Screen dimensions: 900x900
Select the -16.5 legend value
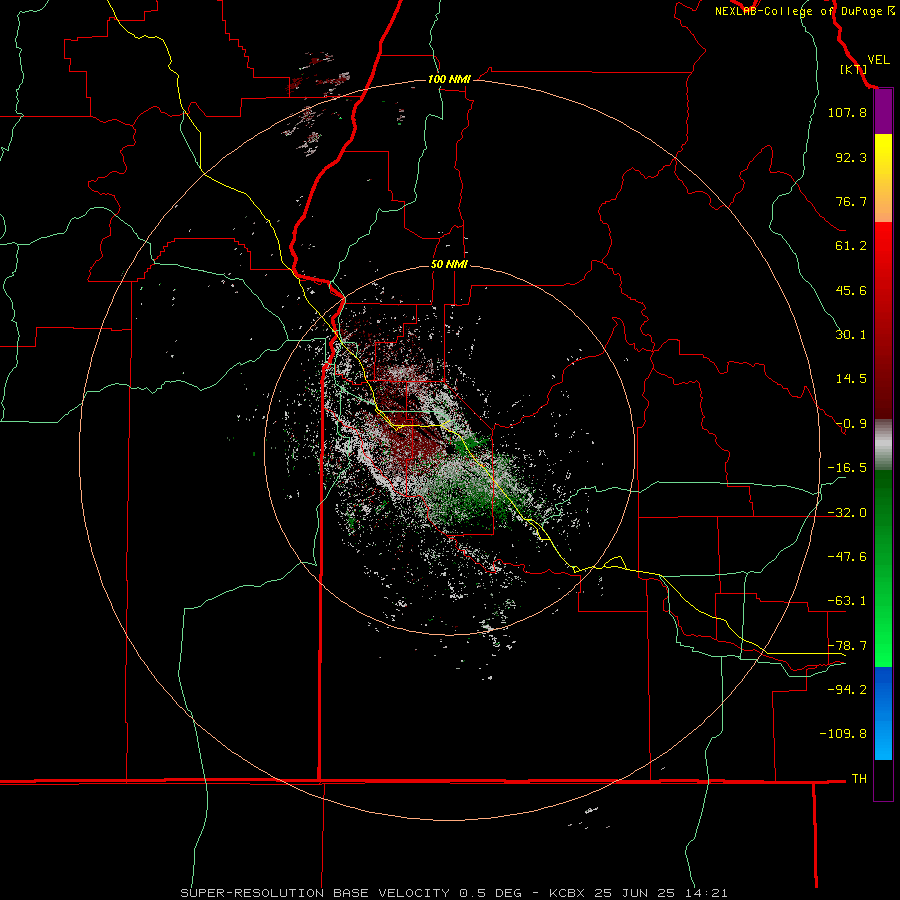point(847,468)
